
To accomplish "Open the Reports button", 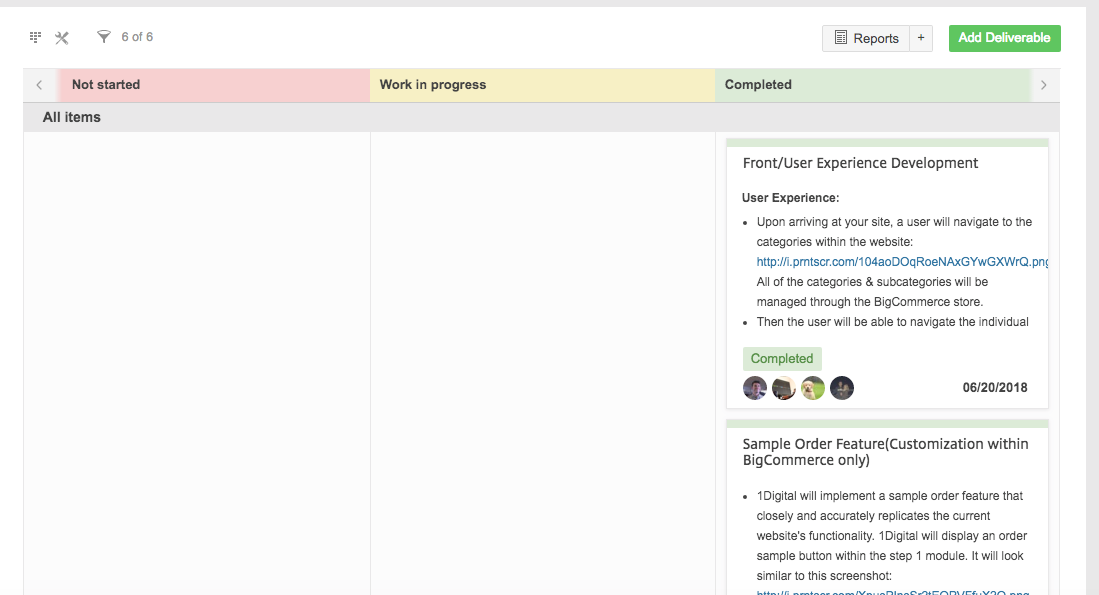I will tap(866, 38).
